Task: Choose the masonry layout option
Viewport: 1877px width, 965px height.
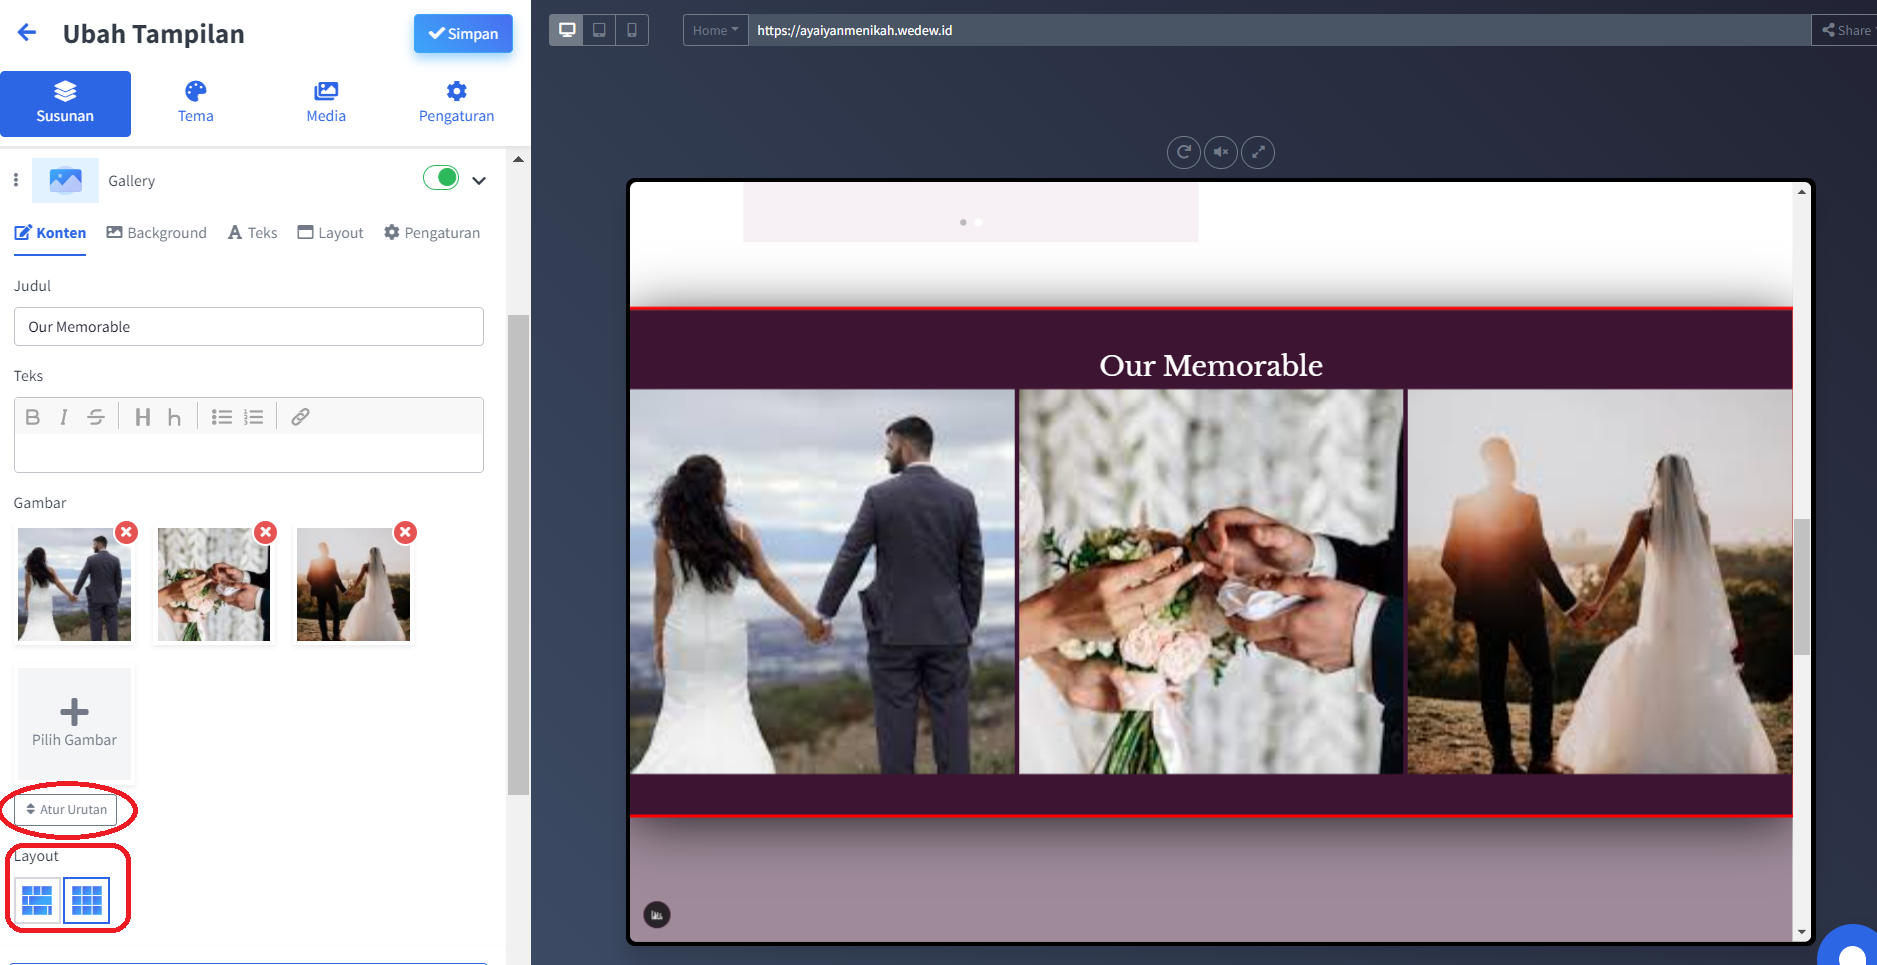Action: [37, 900]
